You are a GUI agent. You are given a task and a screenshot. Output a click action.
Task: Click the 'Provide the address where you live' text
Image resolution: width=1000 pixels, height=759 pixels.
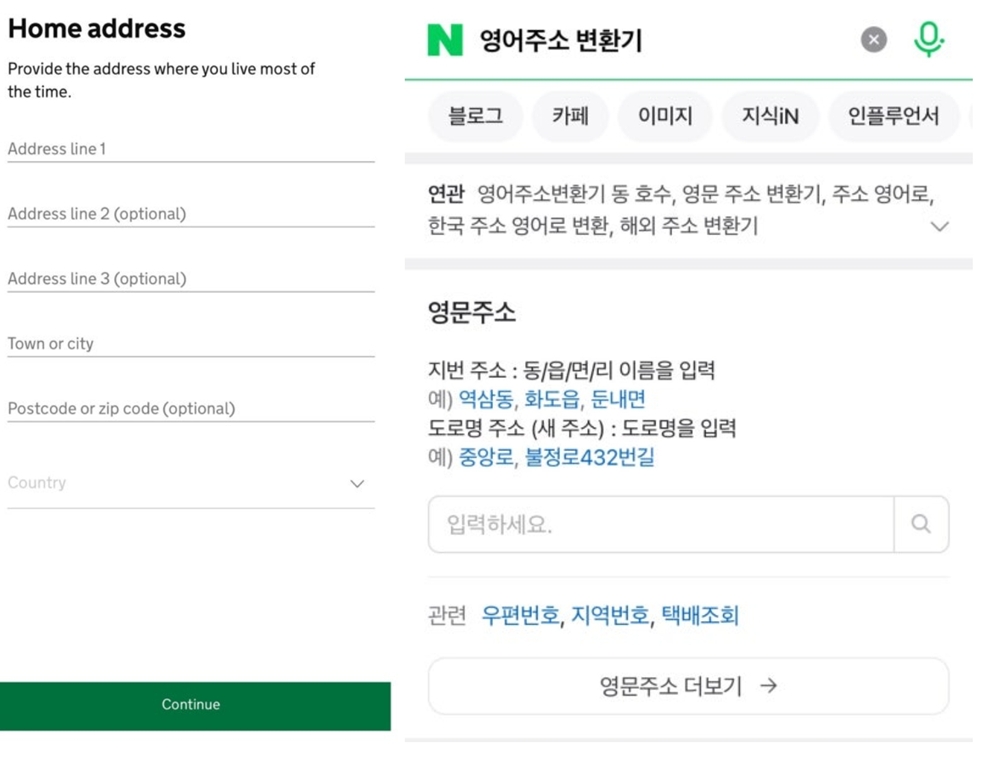161,80
